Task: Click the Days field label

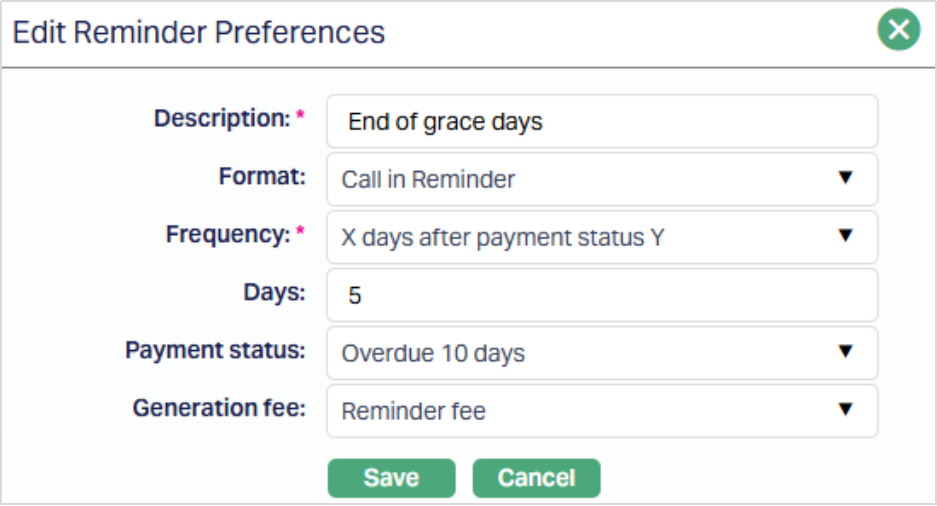Action: point(274,293)
